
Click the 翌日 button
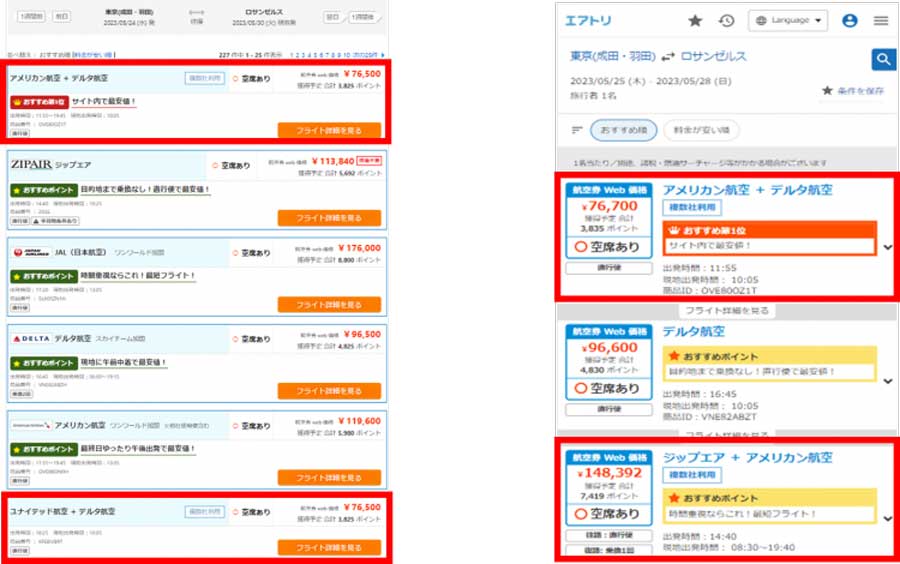click(332, 17)
